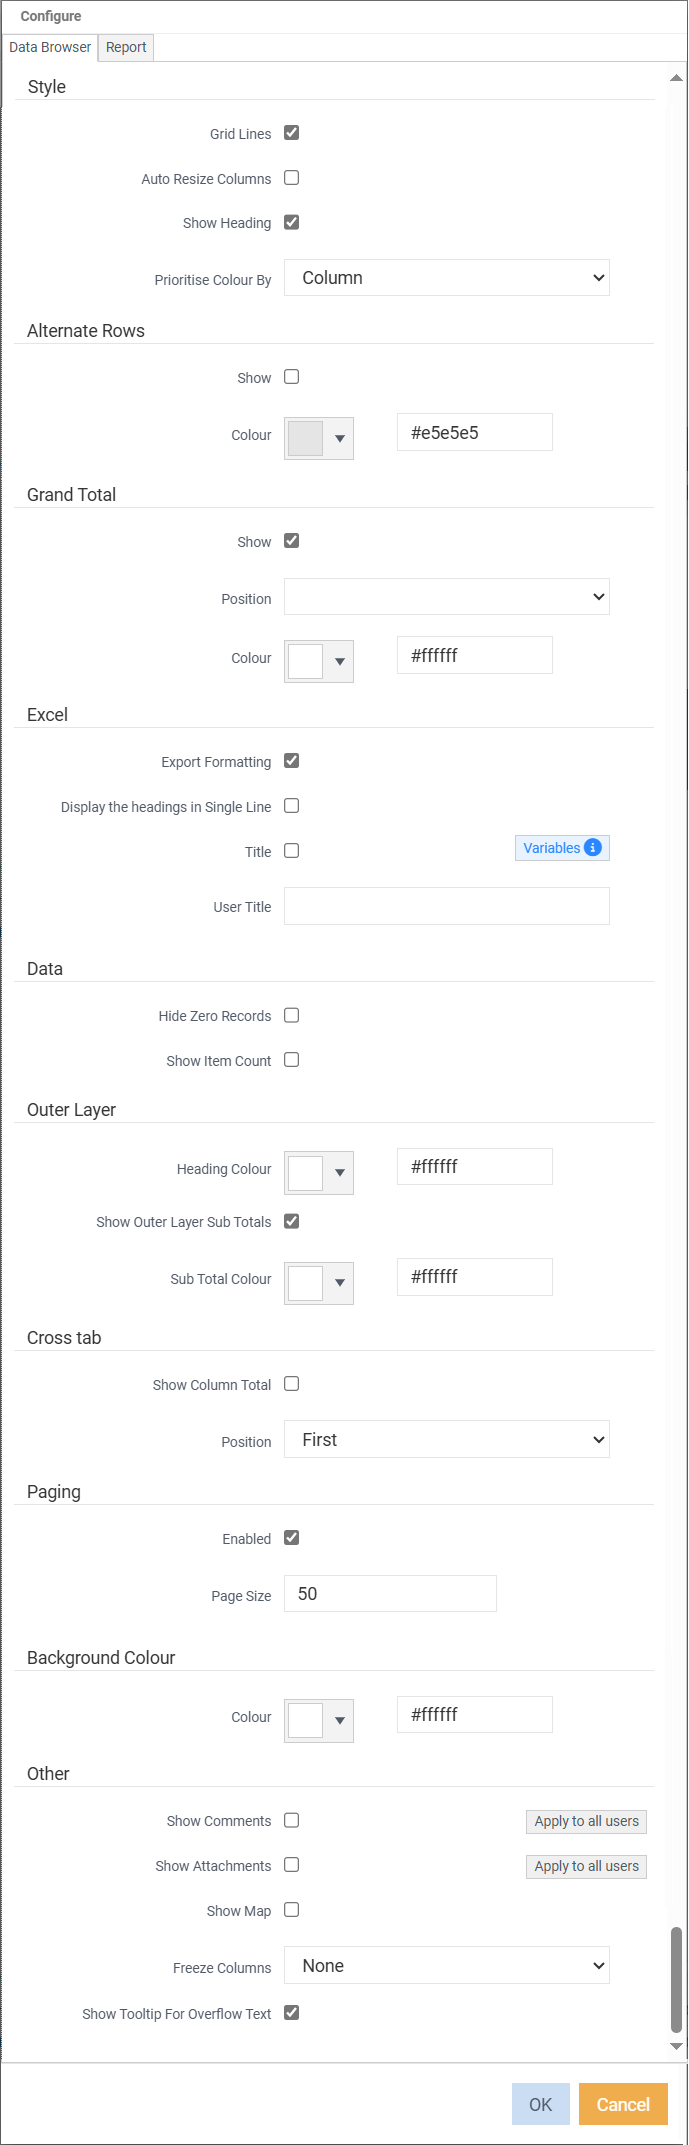Image resolution: width=689 pixels, height=2145 pixels.
Task: Enable Hide Zero Records
Action: (x=291, y=1015)
